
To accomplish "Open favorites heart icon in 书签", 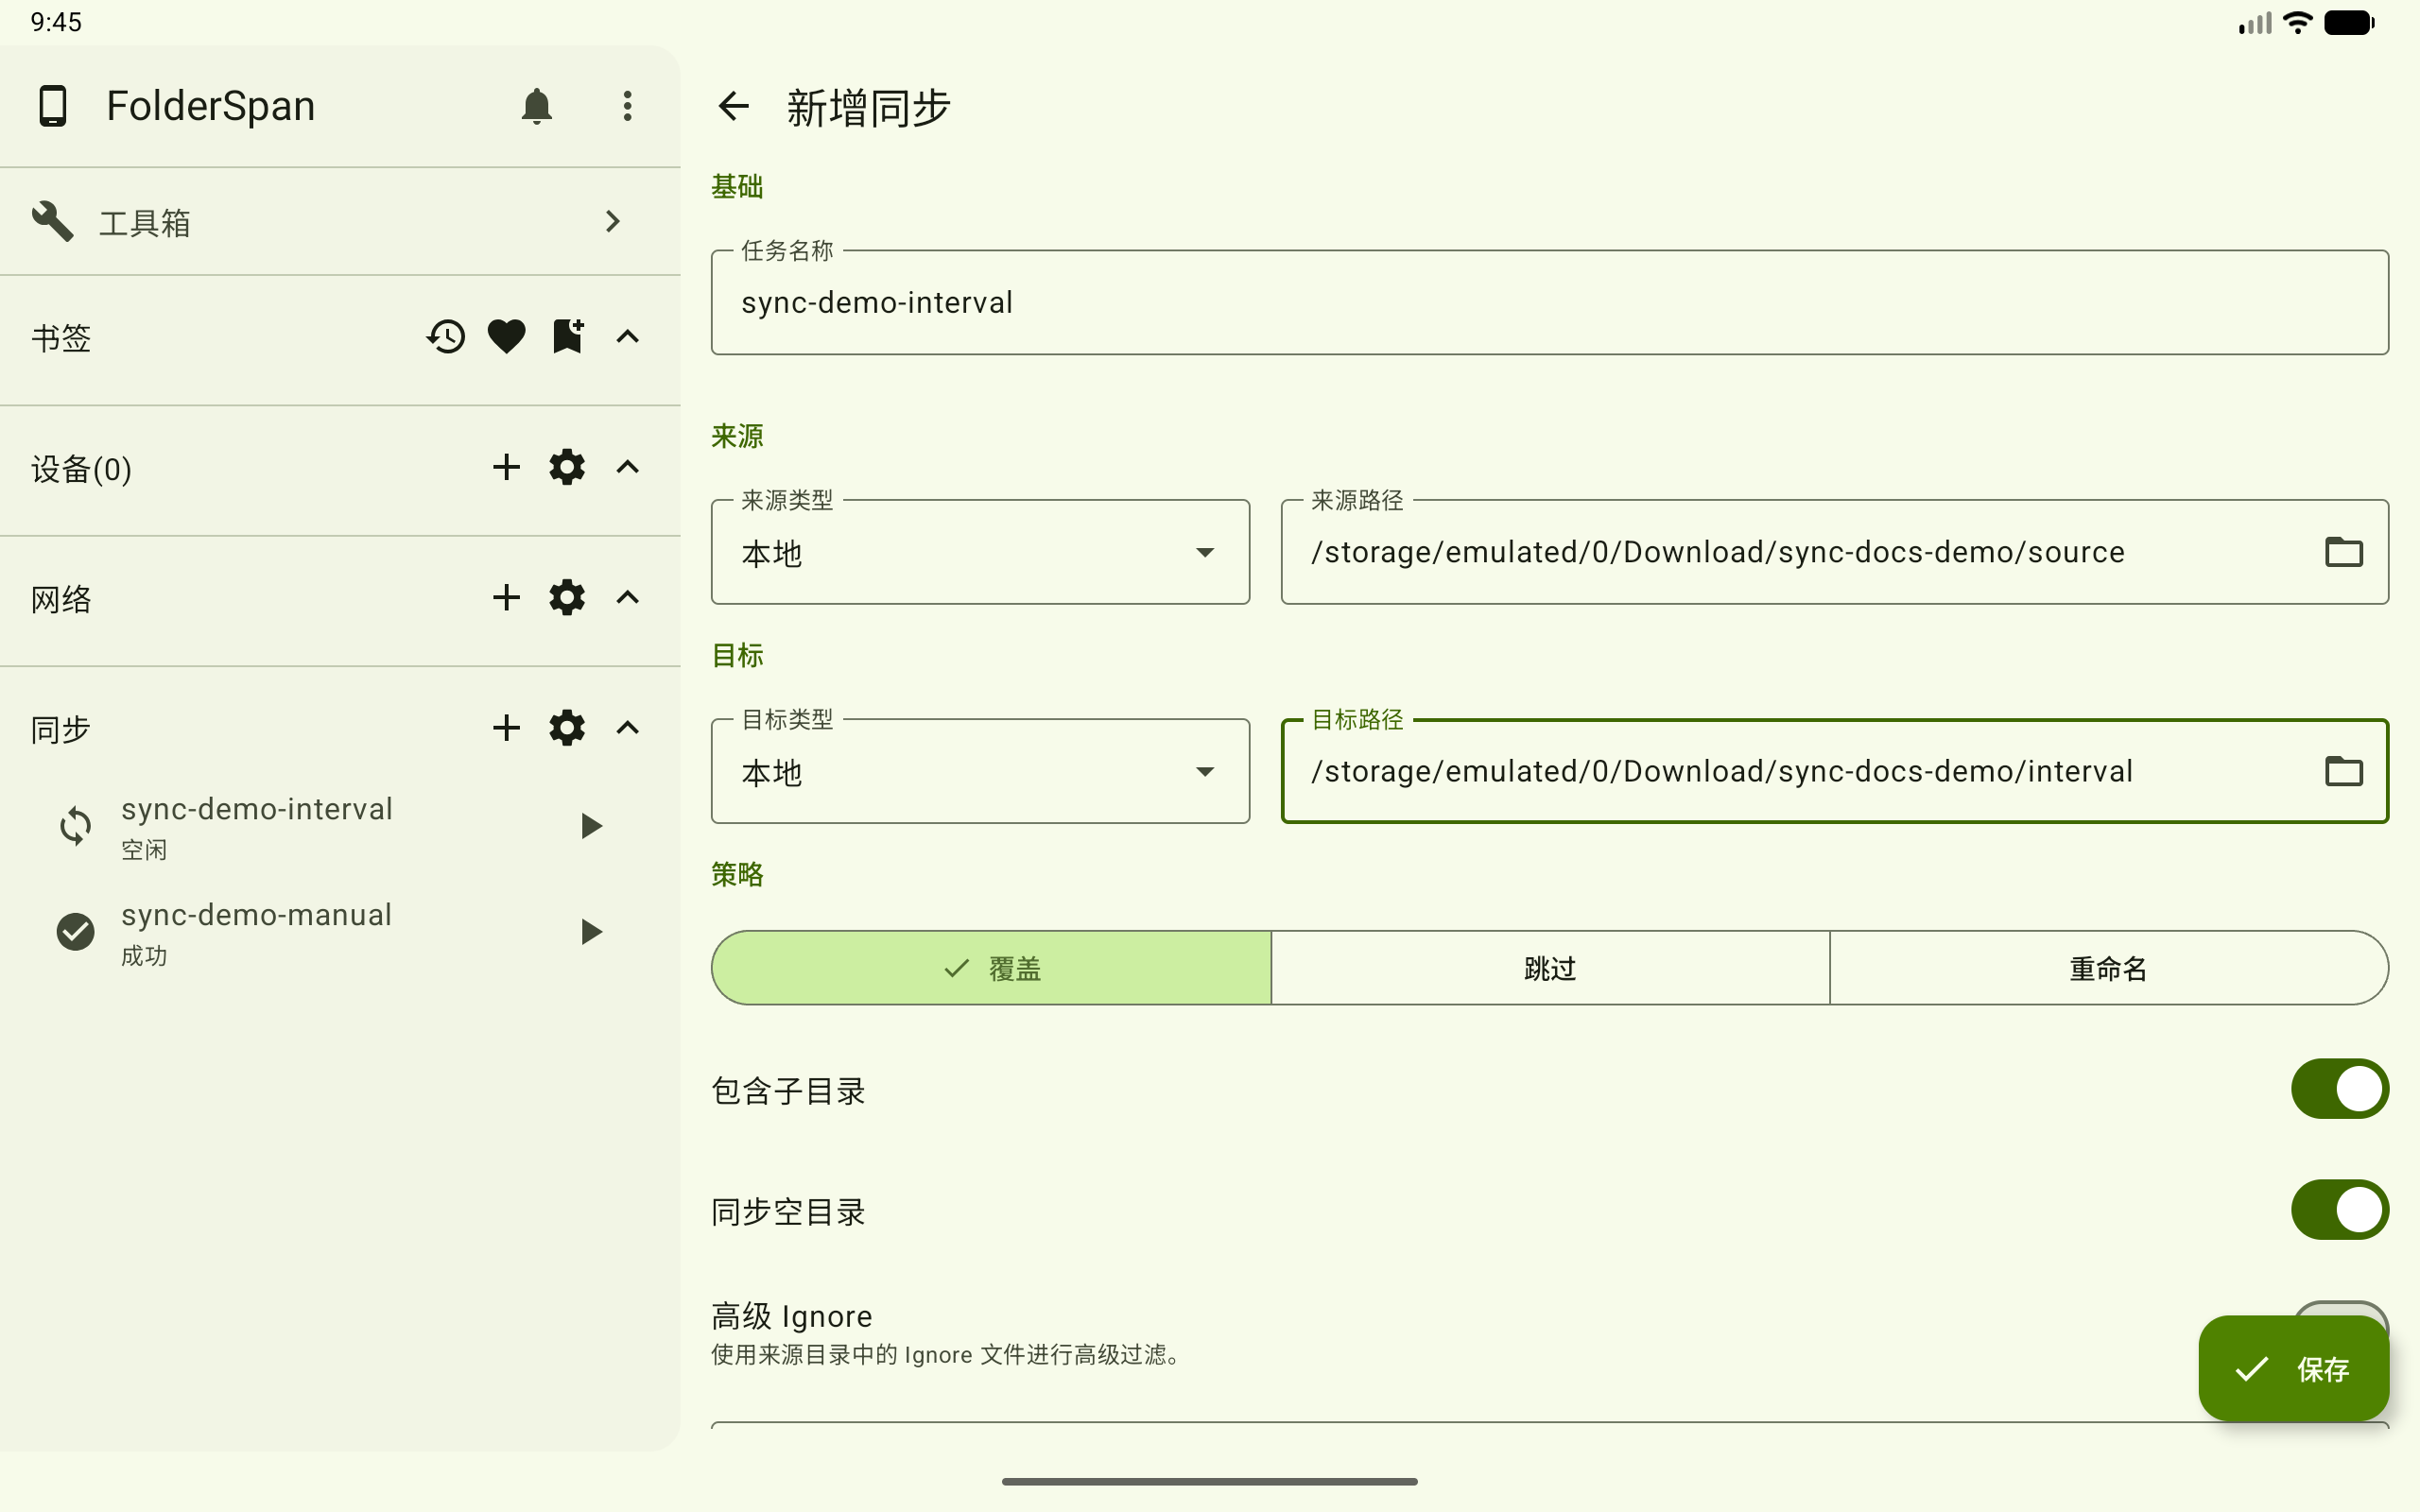I will (507, 337).
